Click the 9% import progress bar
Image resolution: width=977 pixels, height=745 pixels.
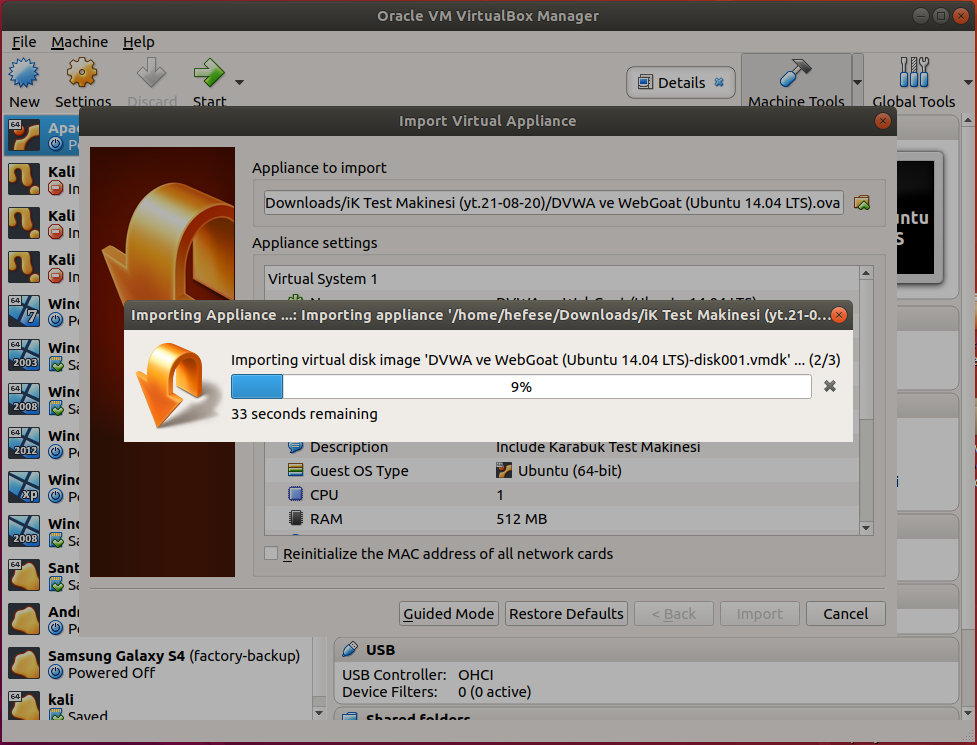(x=521, y=386)
